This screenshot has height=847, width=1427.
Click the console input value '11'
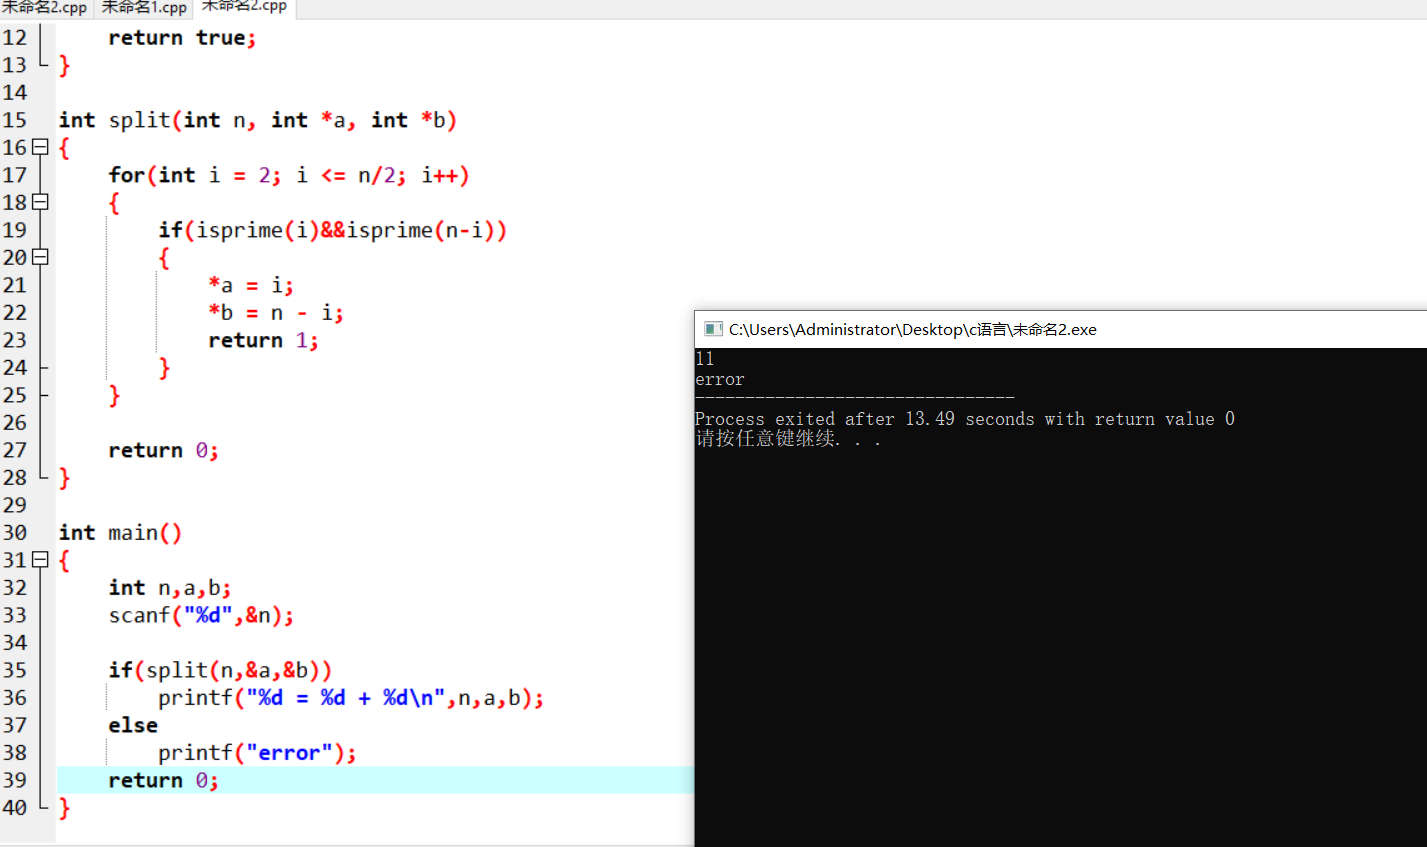[705, 359]
